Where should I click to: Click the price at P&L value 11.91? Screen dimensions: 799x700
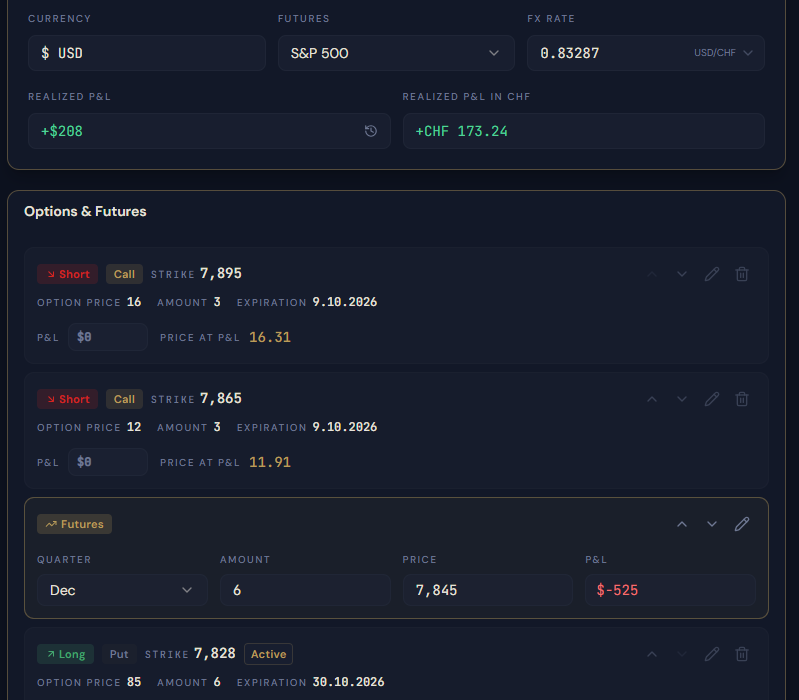coord(270,462)
